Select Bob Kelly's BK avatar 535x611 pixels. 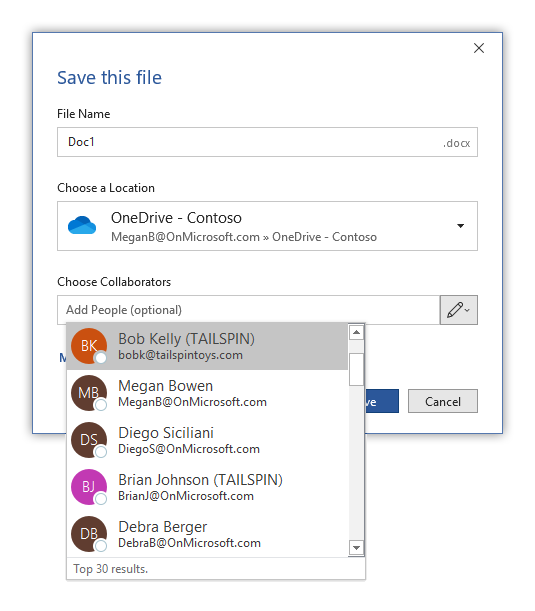pos(89,346)
